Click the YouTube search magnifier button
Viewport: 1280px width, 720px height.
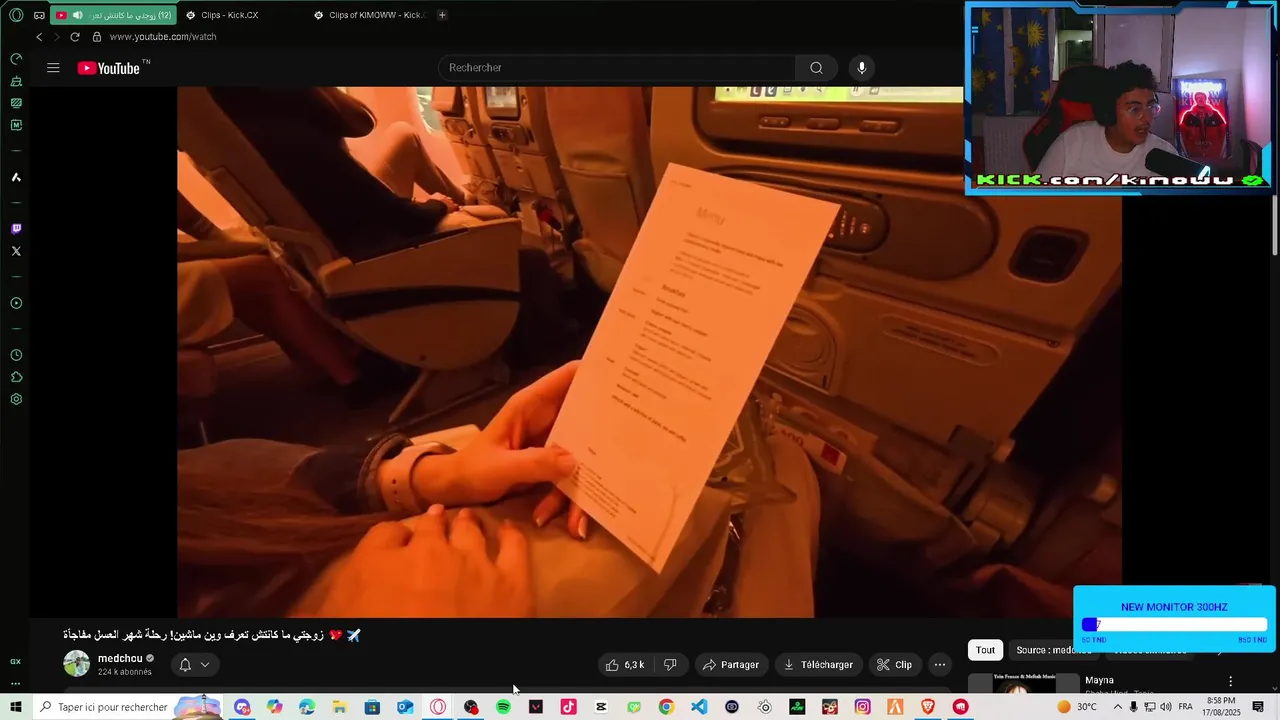[x=816, y=68]
